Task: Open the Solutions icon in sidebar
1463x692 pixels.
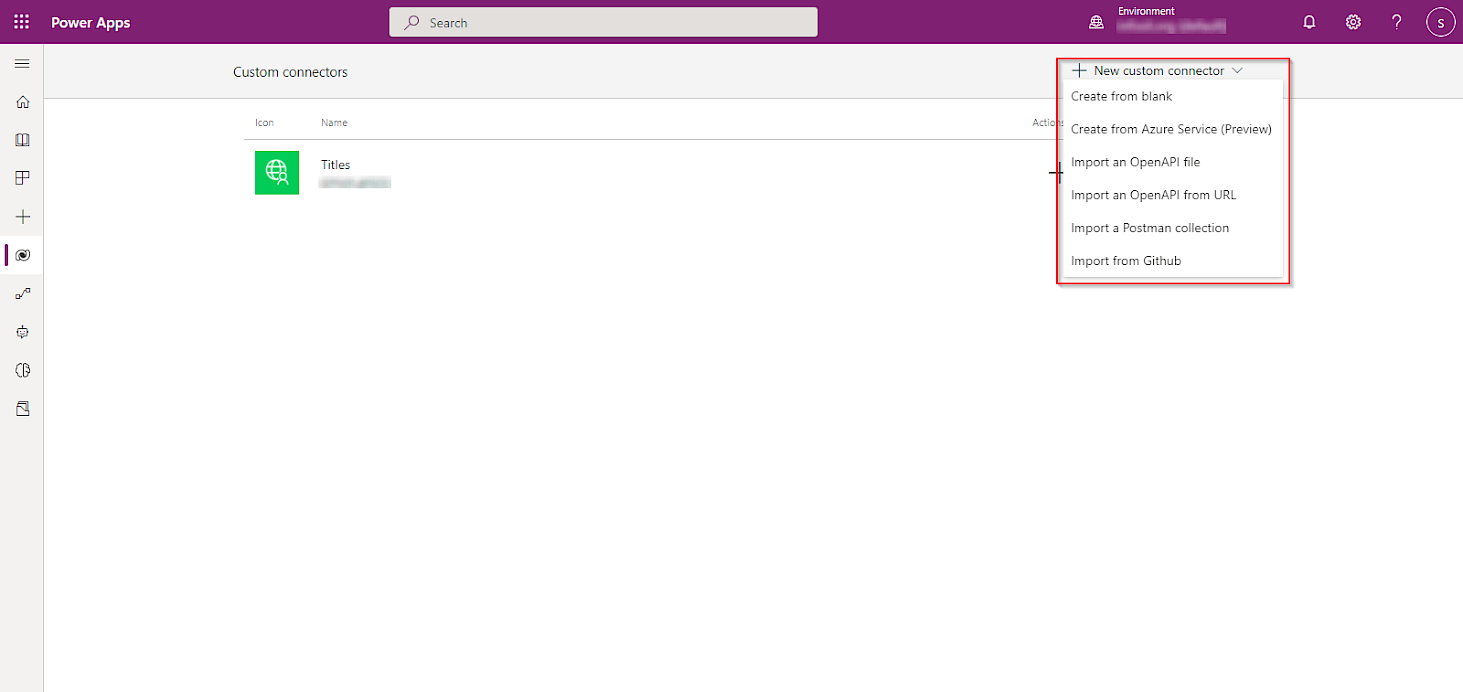Action: pos(23,409)
